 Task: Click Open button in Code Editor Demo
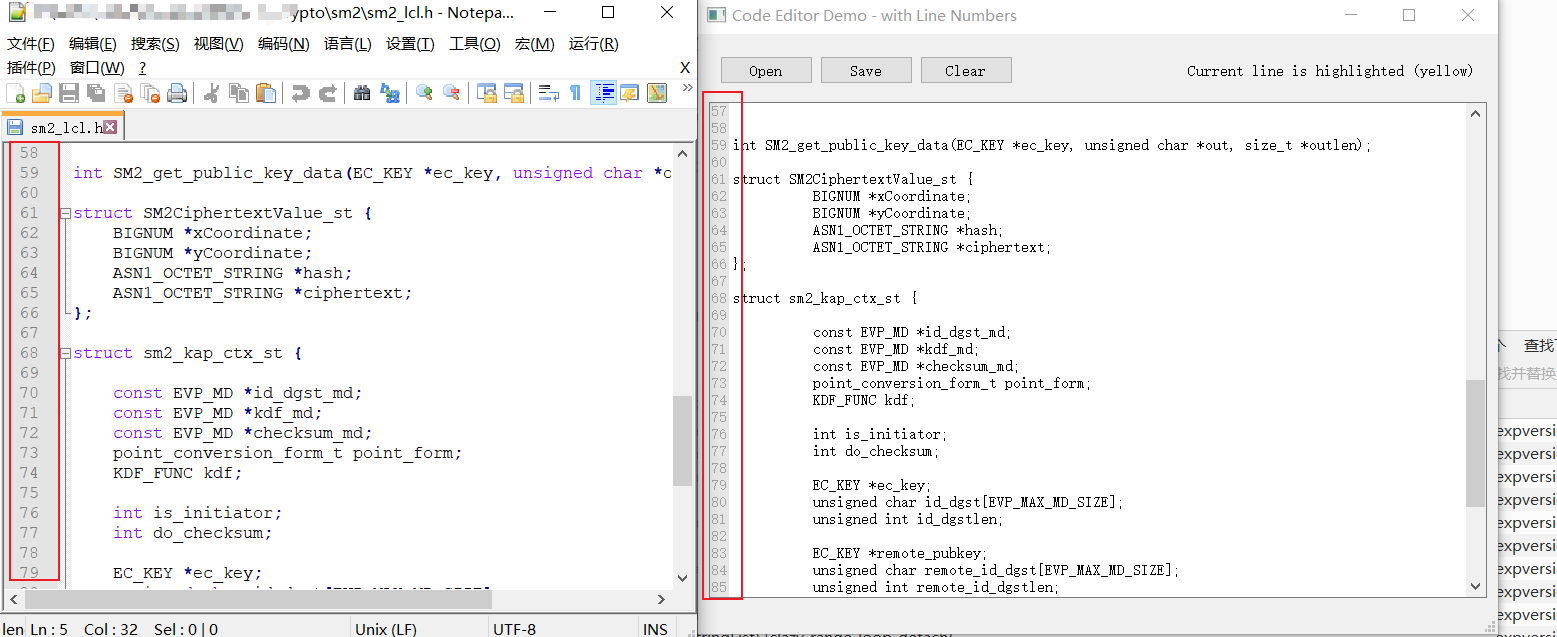pyautogui.click(x=766, y=70)
